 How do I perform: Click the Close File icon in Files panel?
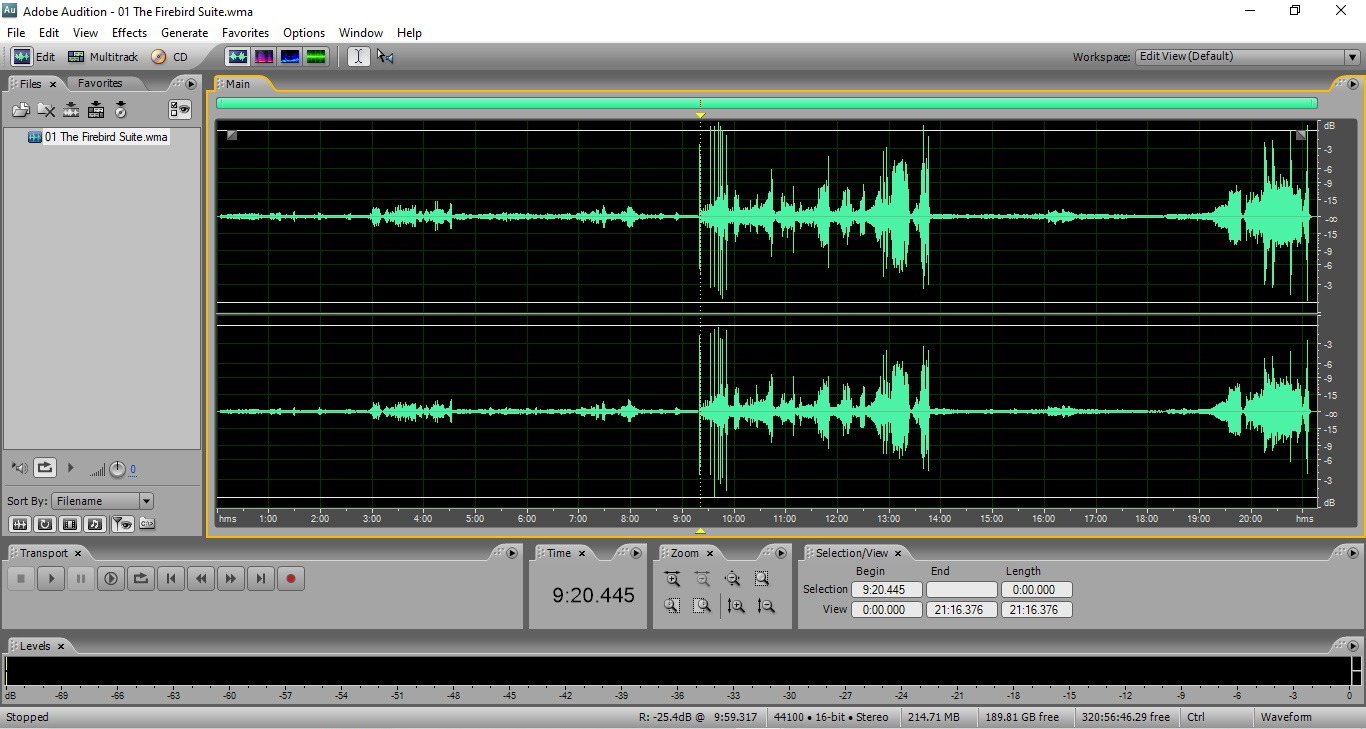click(46, 110)
